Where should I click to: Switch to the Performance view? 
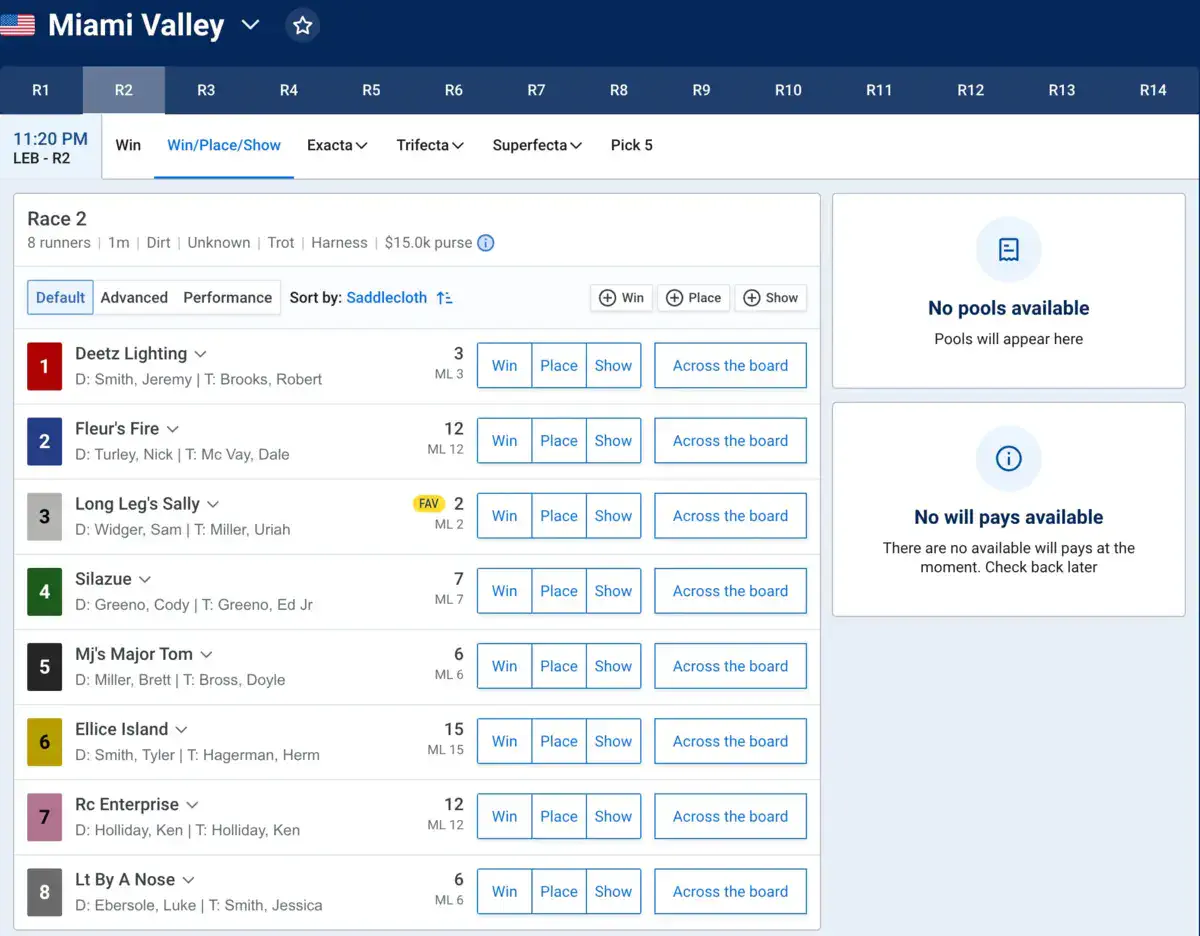(227, 298)
